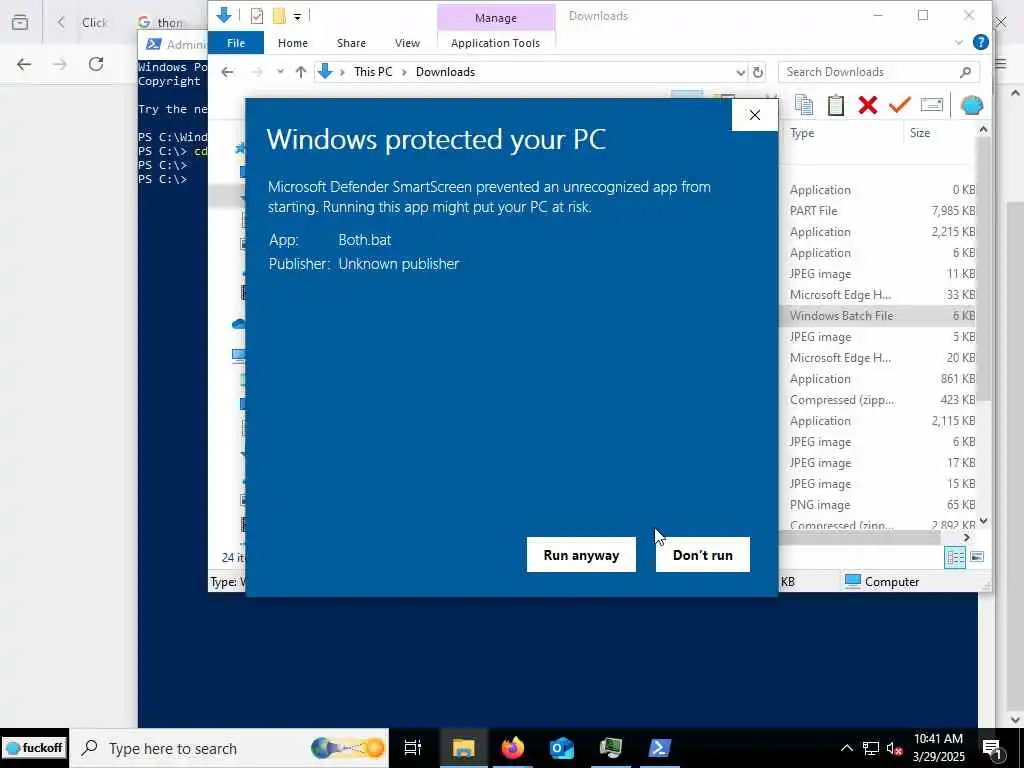
Task: Close the Windows protected your PC dialog
Action: click(x=754, y=115)
